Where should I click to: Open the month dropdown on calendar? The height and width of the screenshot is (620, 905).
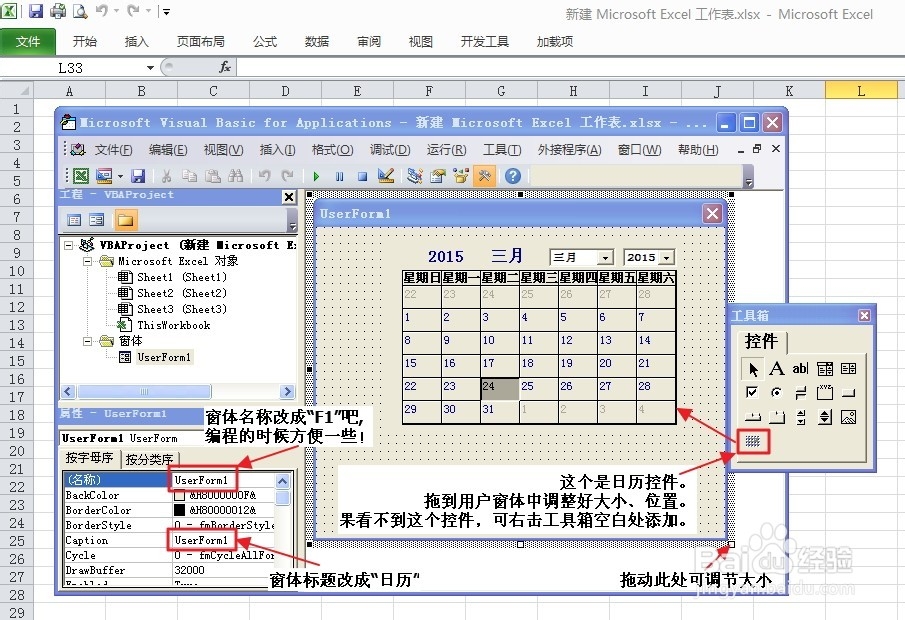(605, 257)
